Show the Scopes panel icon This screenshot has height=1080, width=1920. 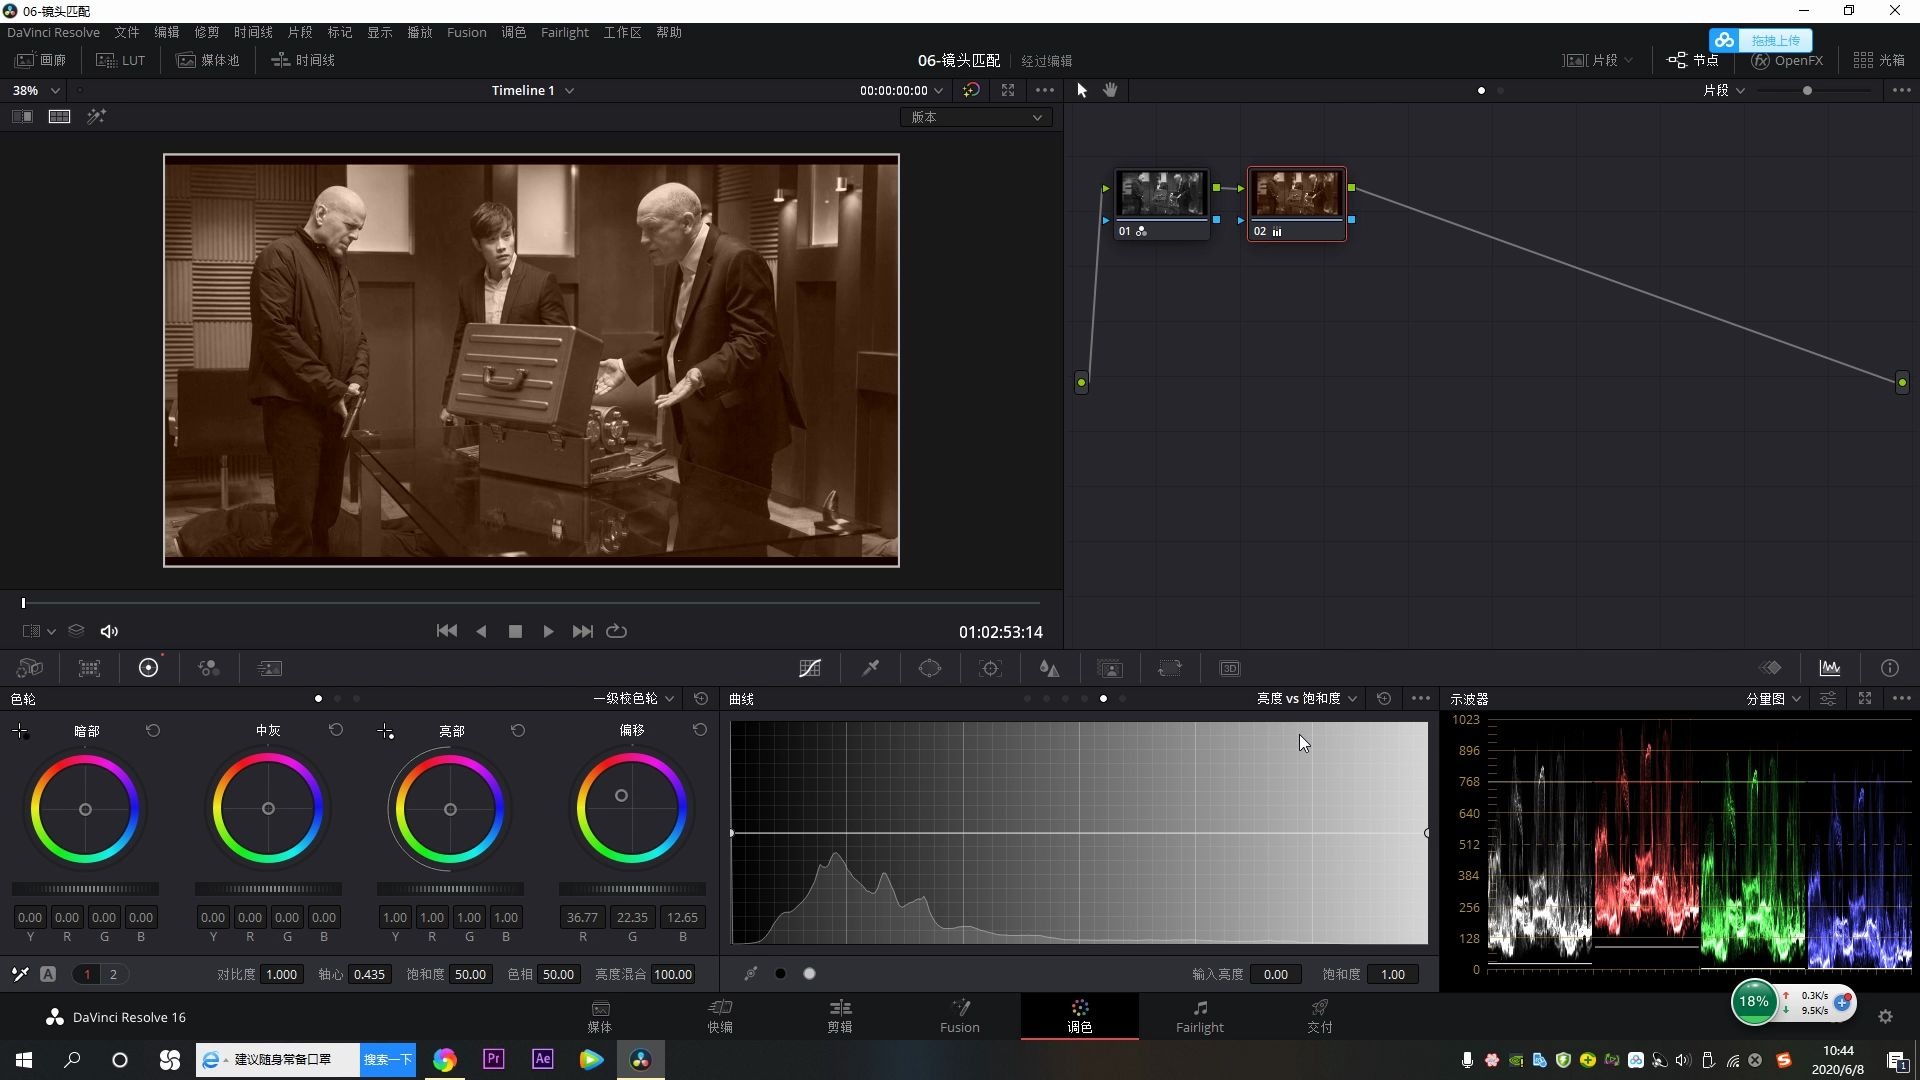pos(1830,668)
